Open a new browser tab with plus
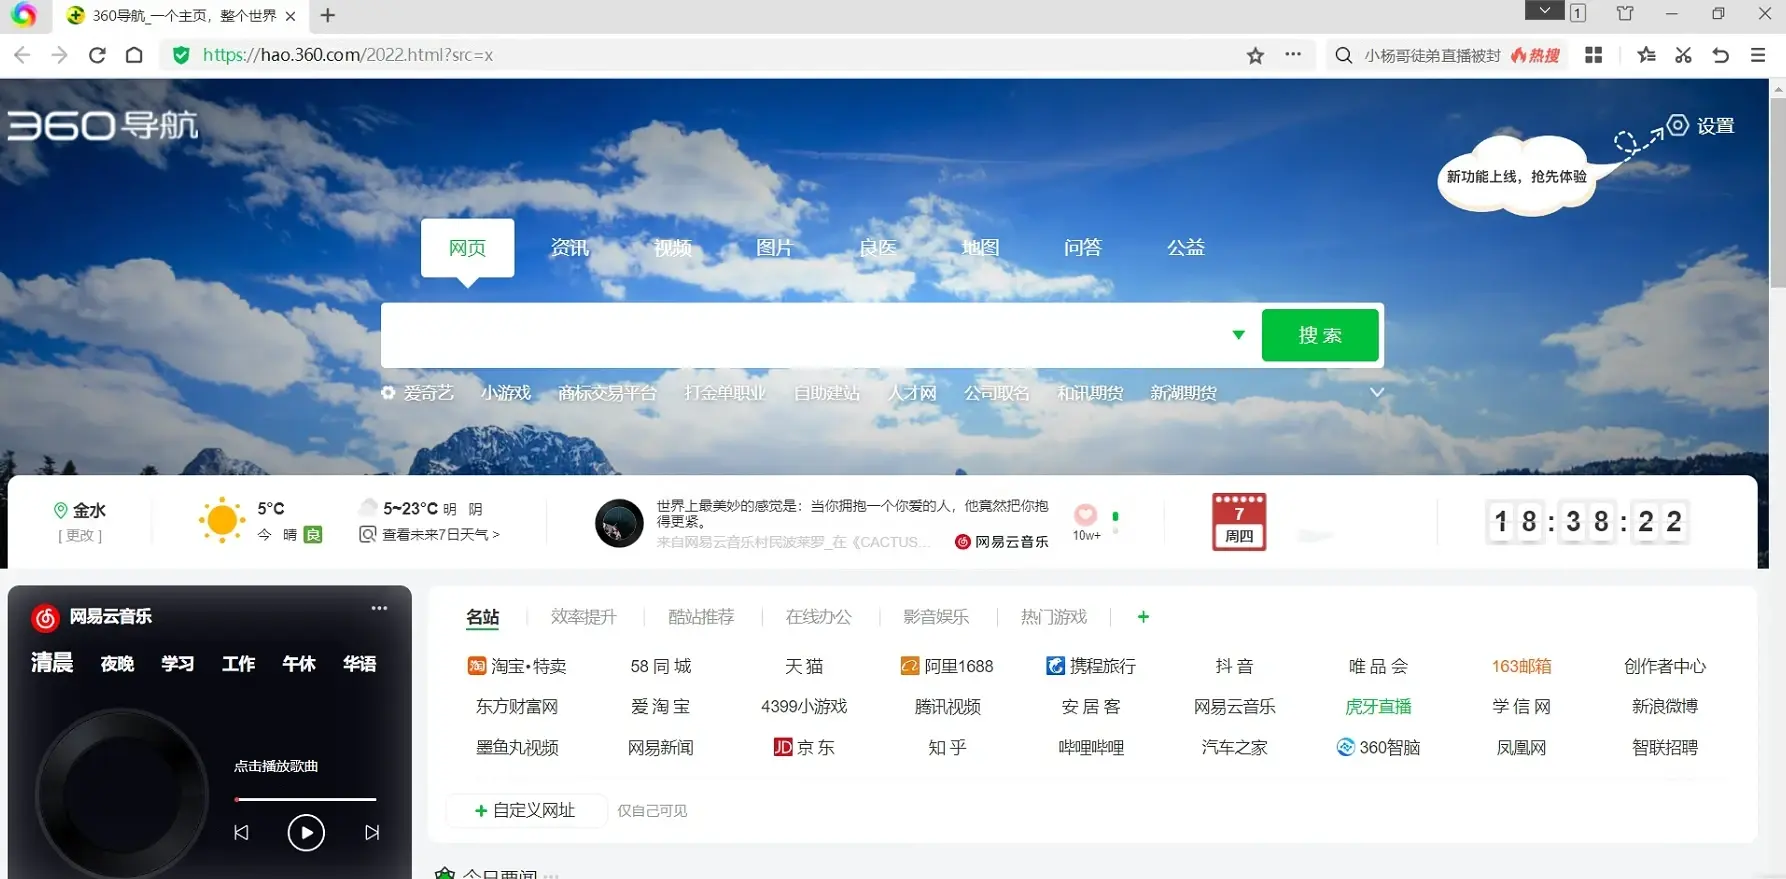1786x879 pixels. click(x=328, y=15)
